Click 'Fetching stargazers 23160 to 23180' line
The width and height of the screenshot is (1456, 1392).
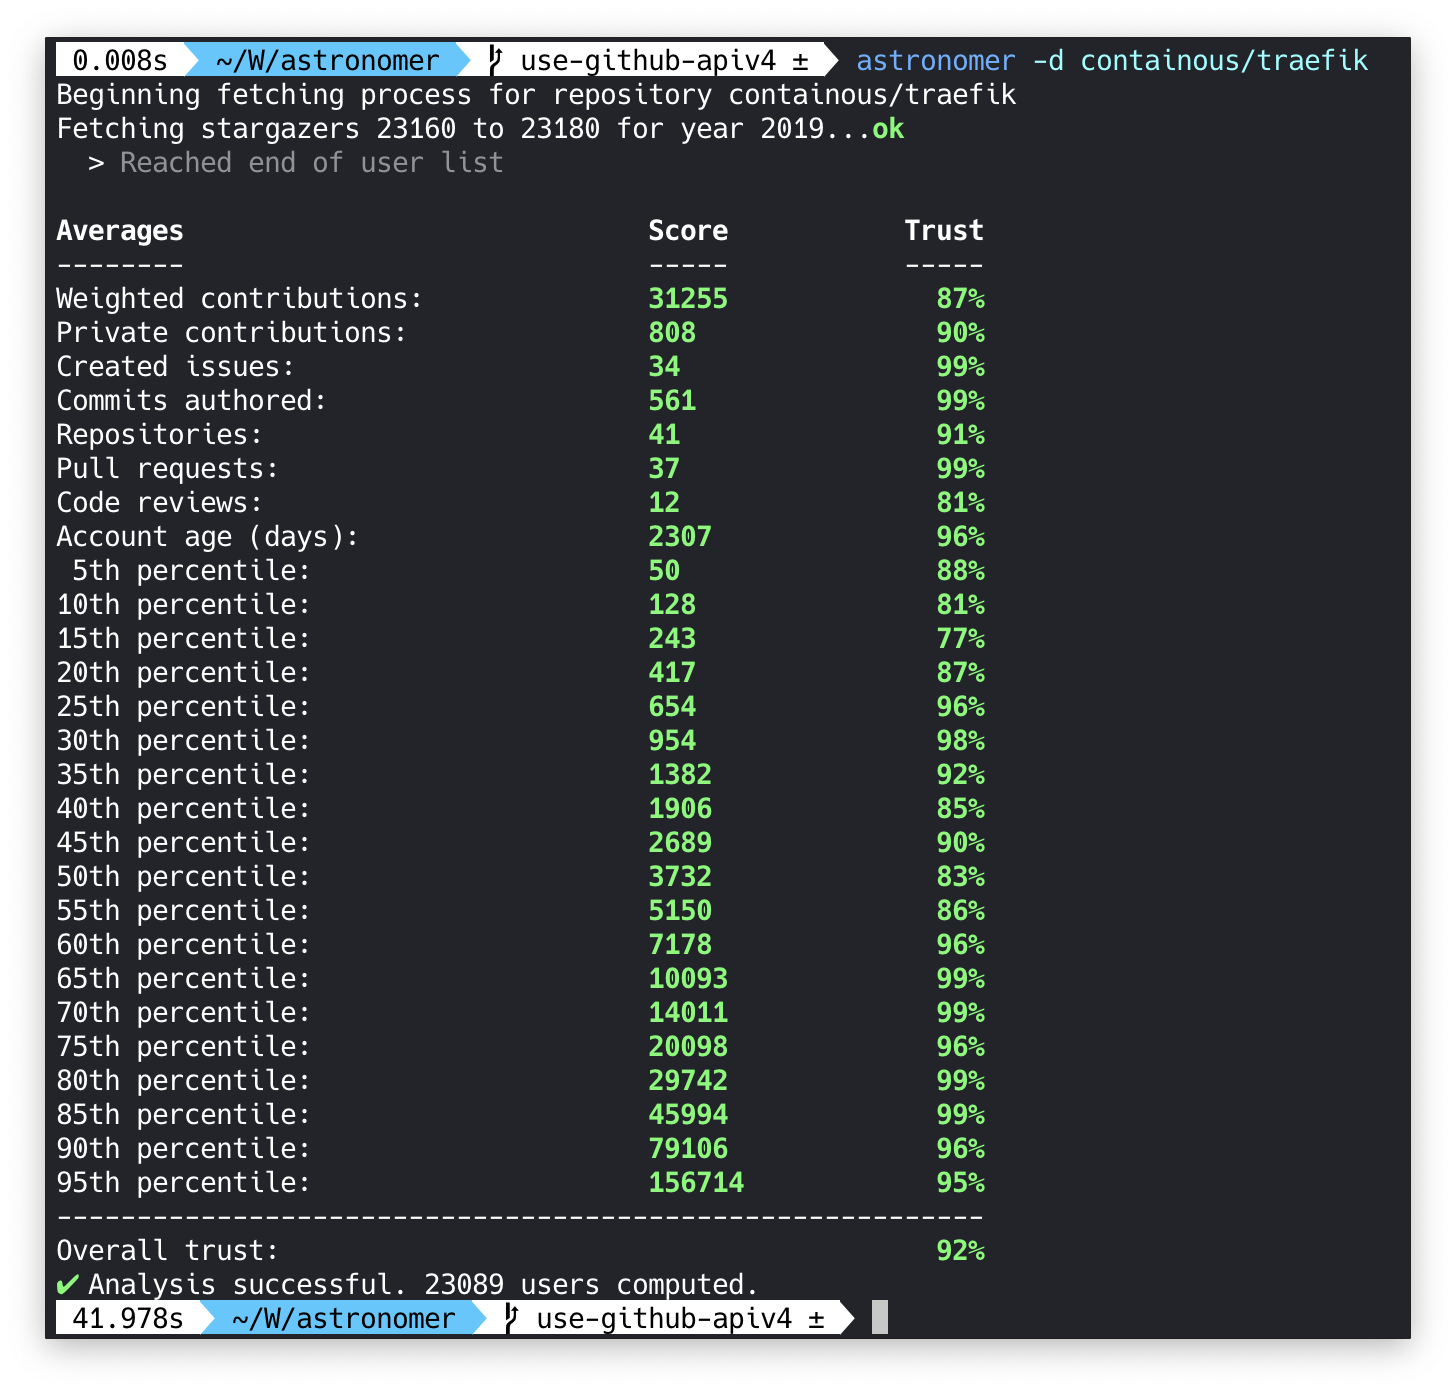[x=480, y=129]
